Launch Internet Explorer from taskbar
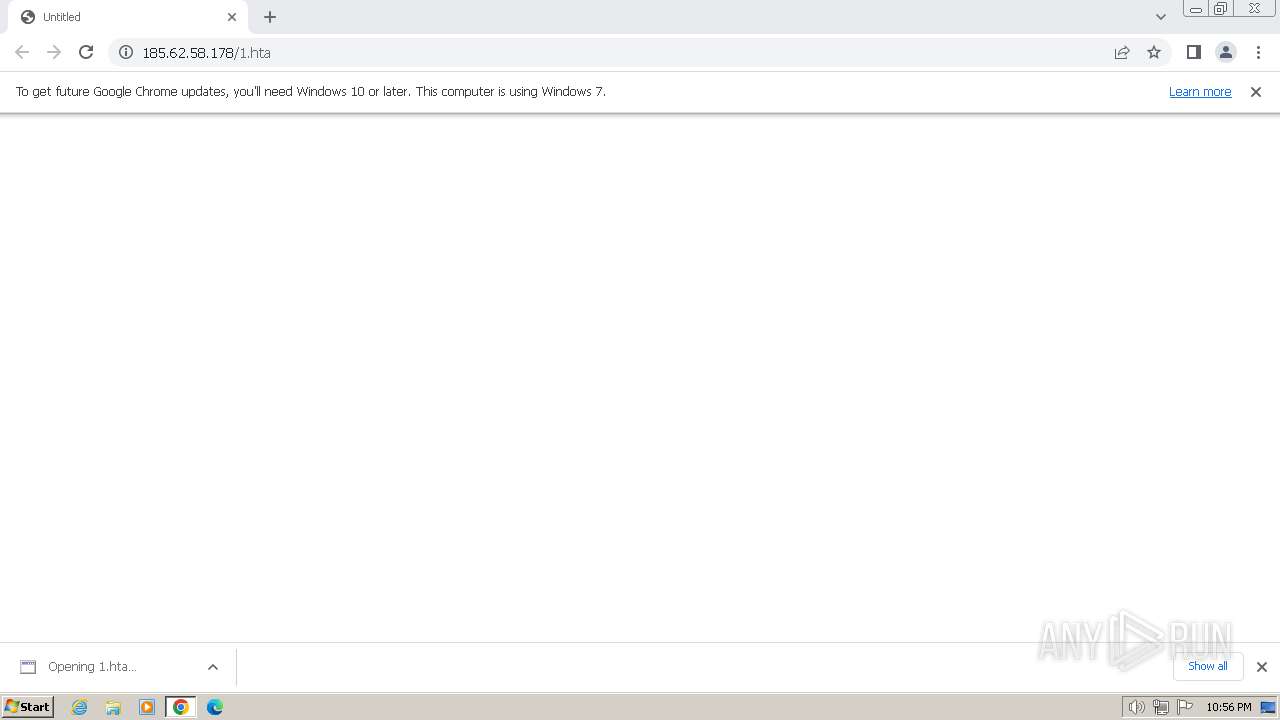The height and width of the screenshot is (720, 1280). 80,707
